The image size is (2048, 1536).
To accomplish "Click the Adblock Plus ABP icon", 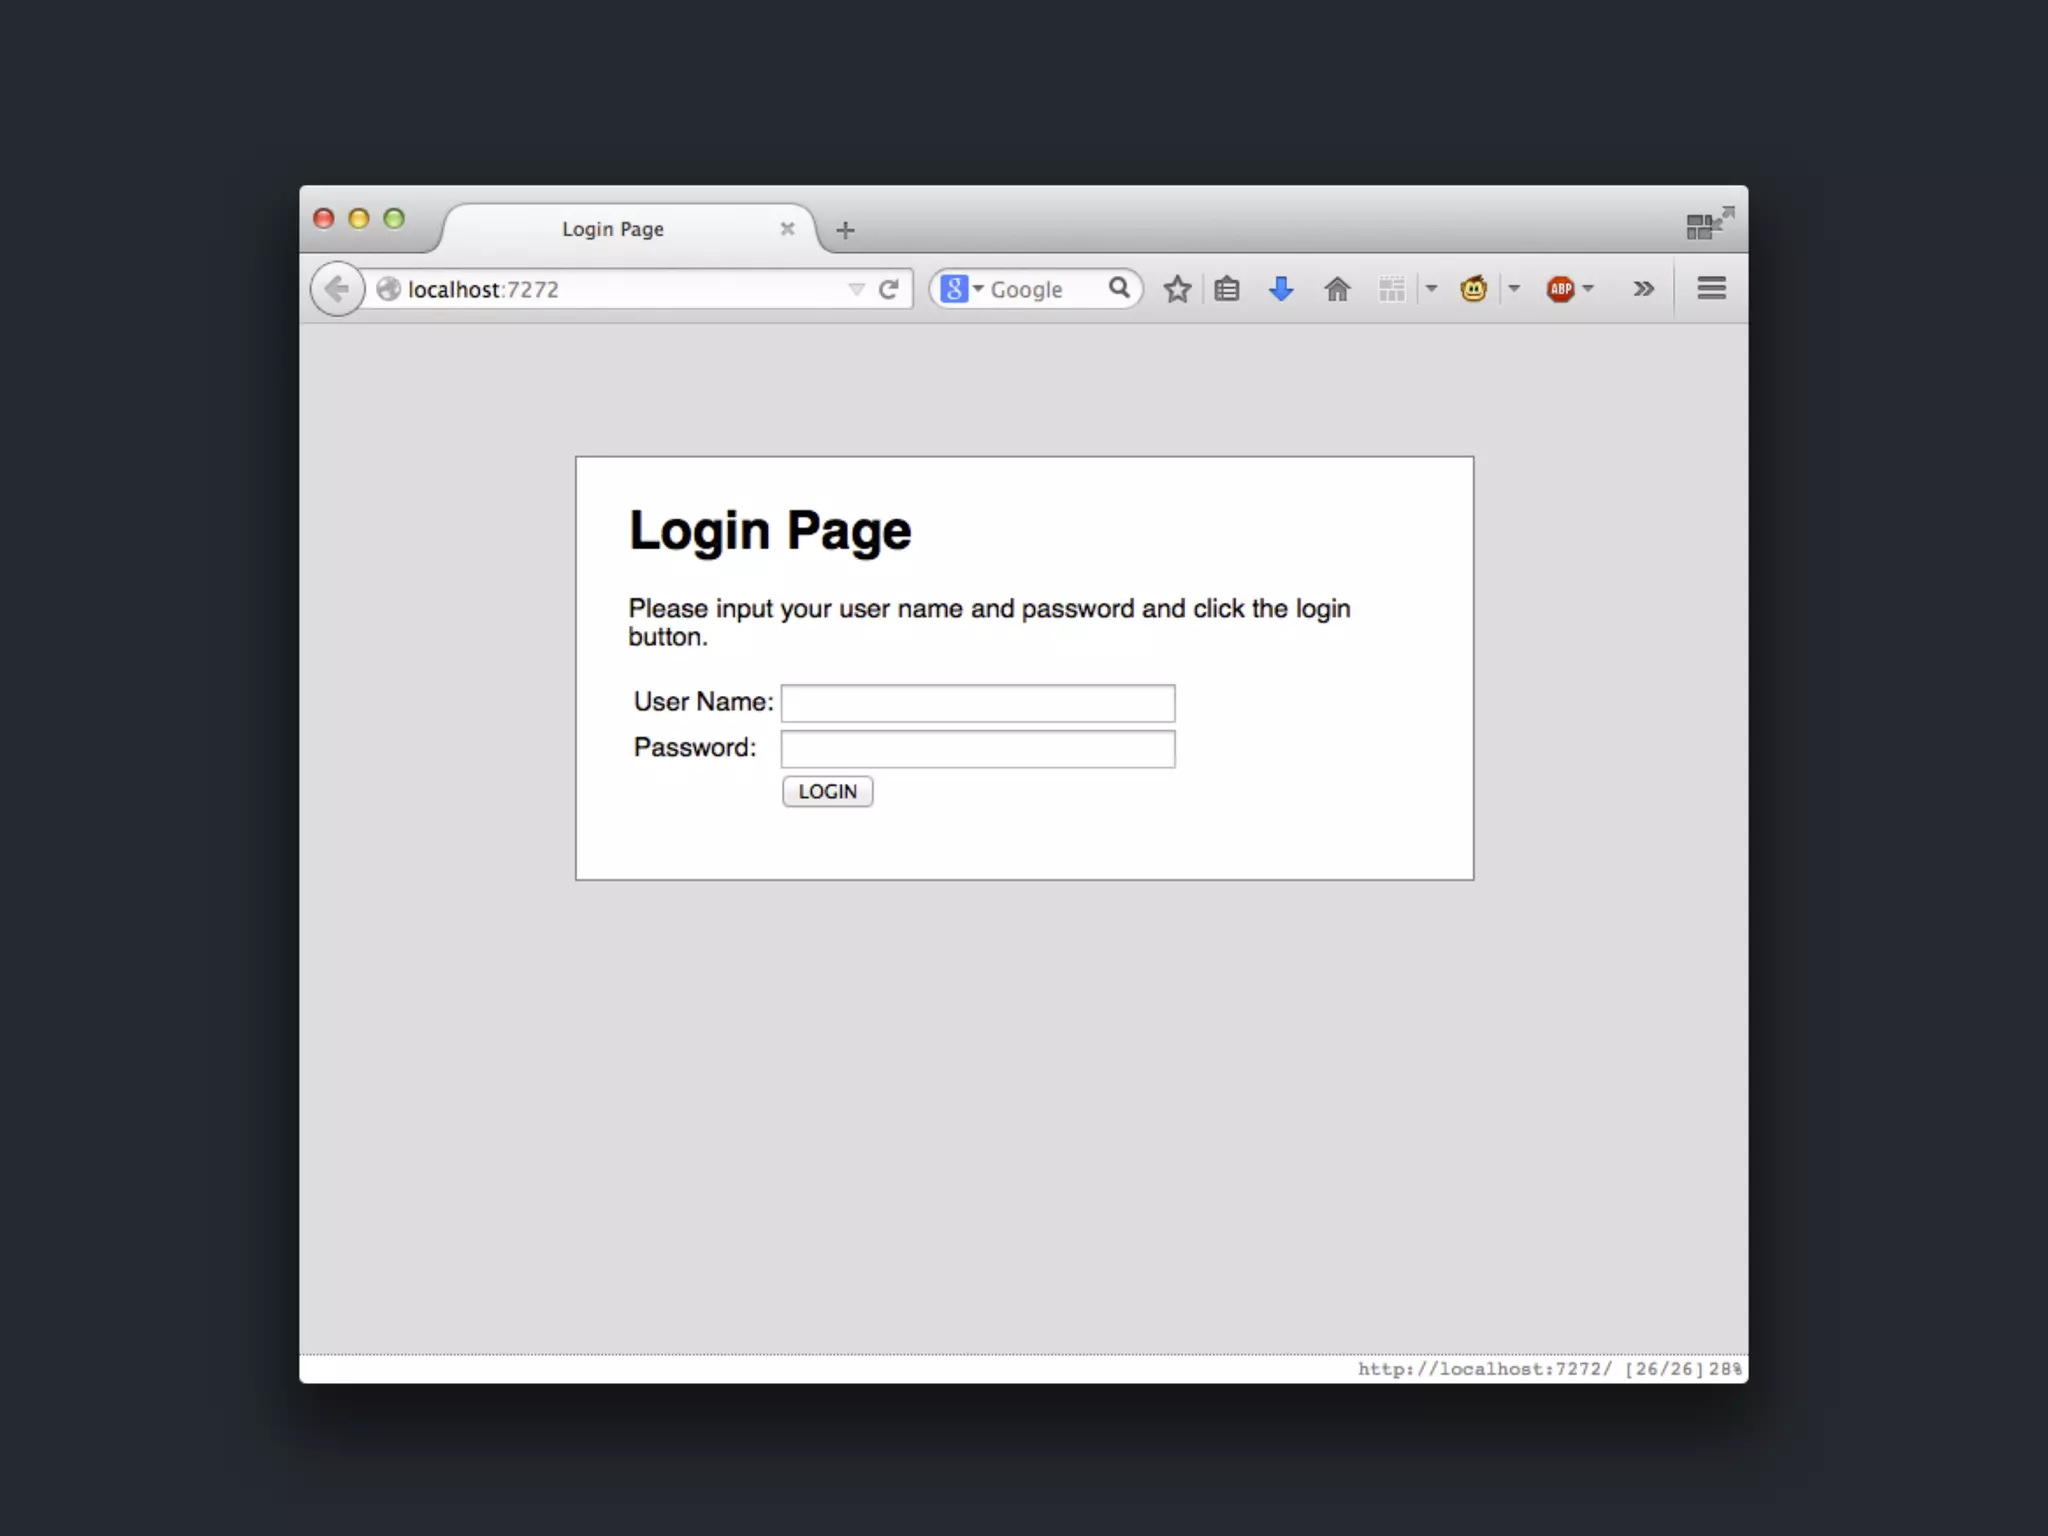I will point(1560,289).
